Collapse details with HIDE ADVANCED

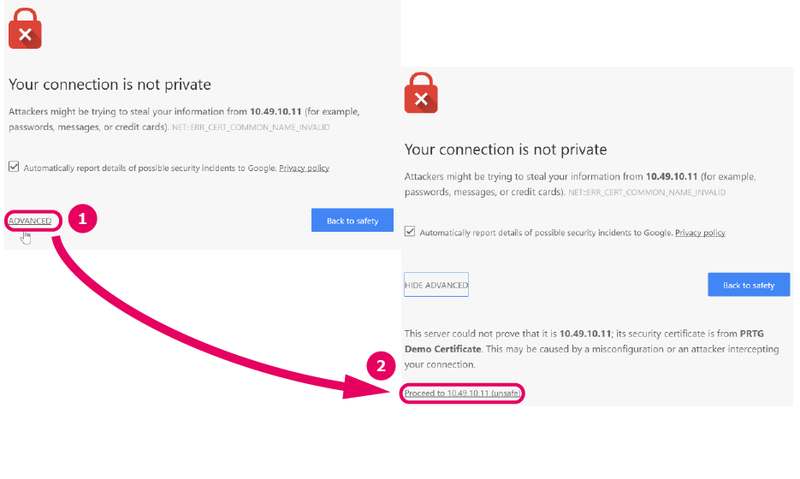[x=436, y=285]
